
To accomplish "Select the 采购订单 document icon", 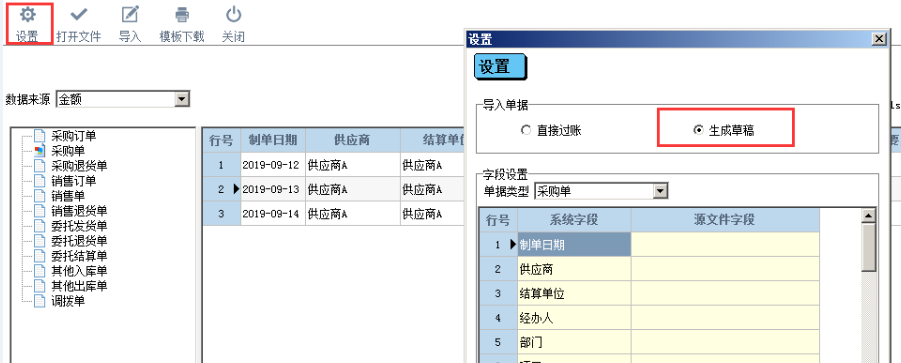I will [39, 136].
